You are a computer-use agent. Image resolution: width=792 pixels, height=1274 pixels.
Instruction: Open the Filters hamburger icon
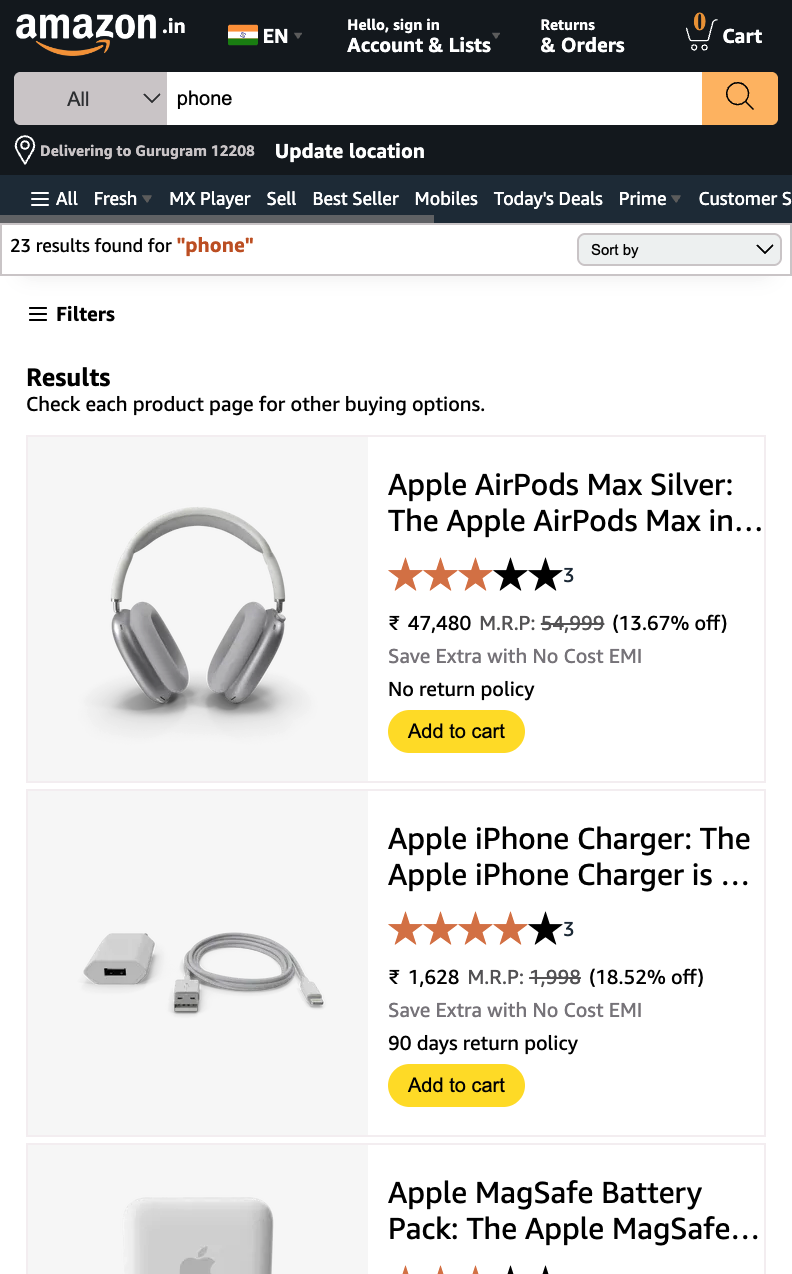point(38,314)
